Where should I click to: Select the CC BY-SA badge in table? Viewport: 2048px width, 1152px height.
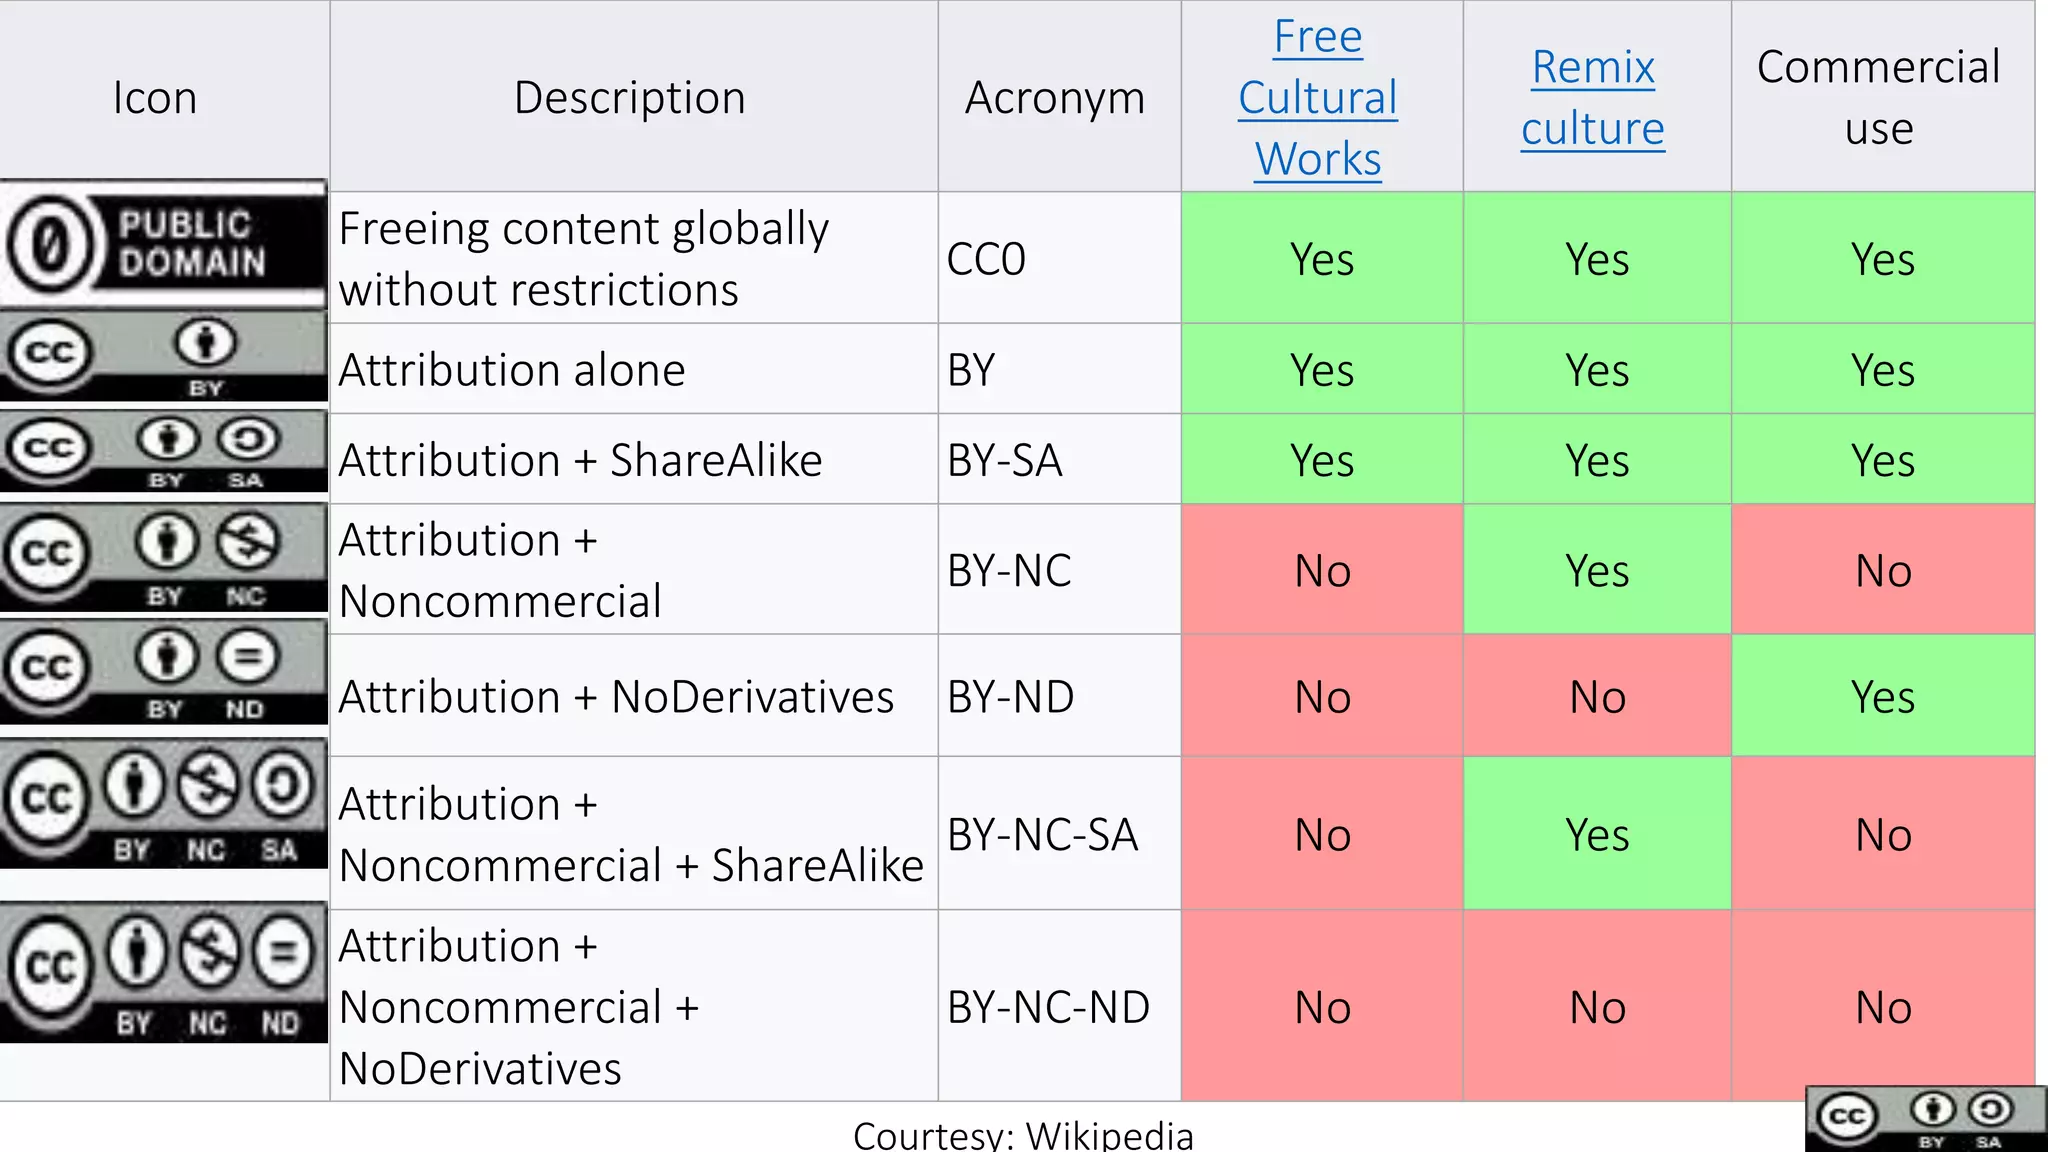pyautogui.click(x=164, y=451)
